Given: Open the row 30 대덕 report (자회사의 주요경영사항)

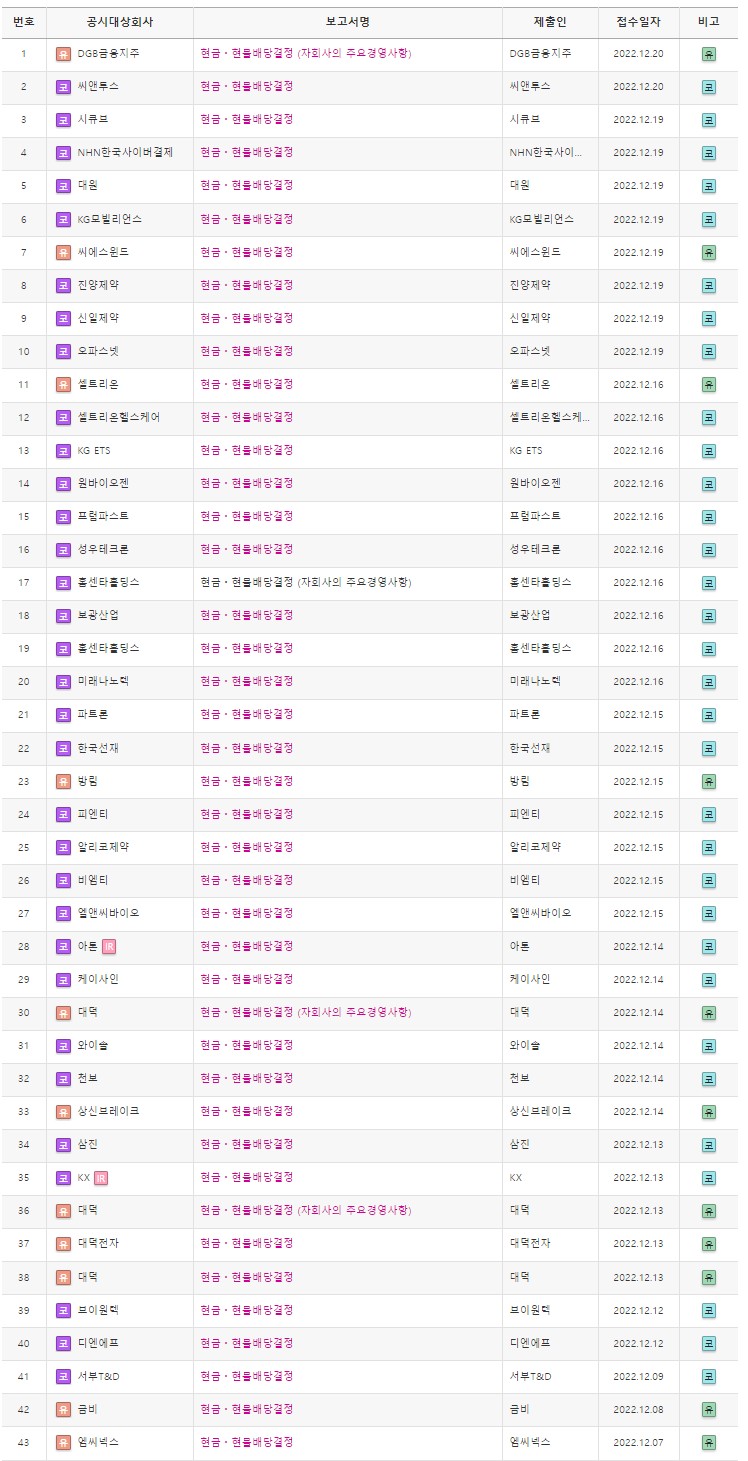Looking at the screenshot, I should 305,1012.
